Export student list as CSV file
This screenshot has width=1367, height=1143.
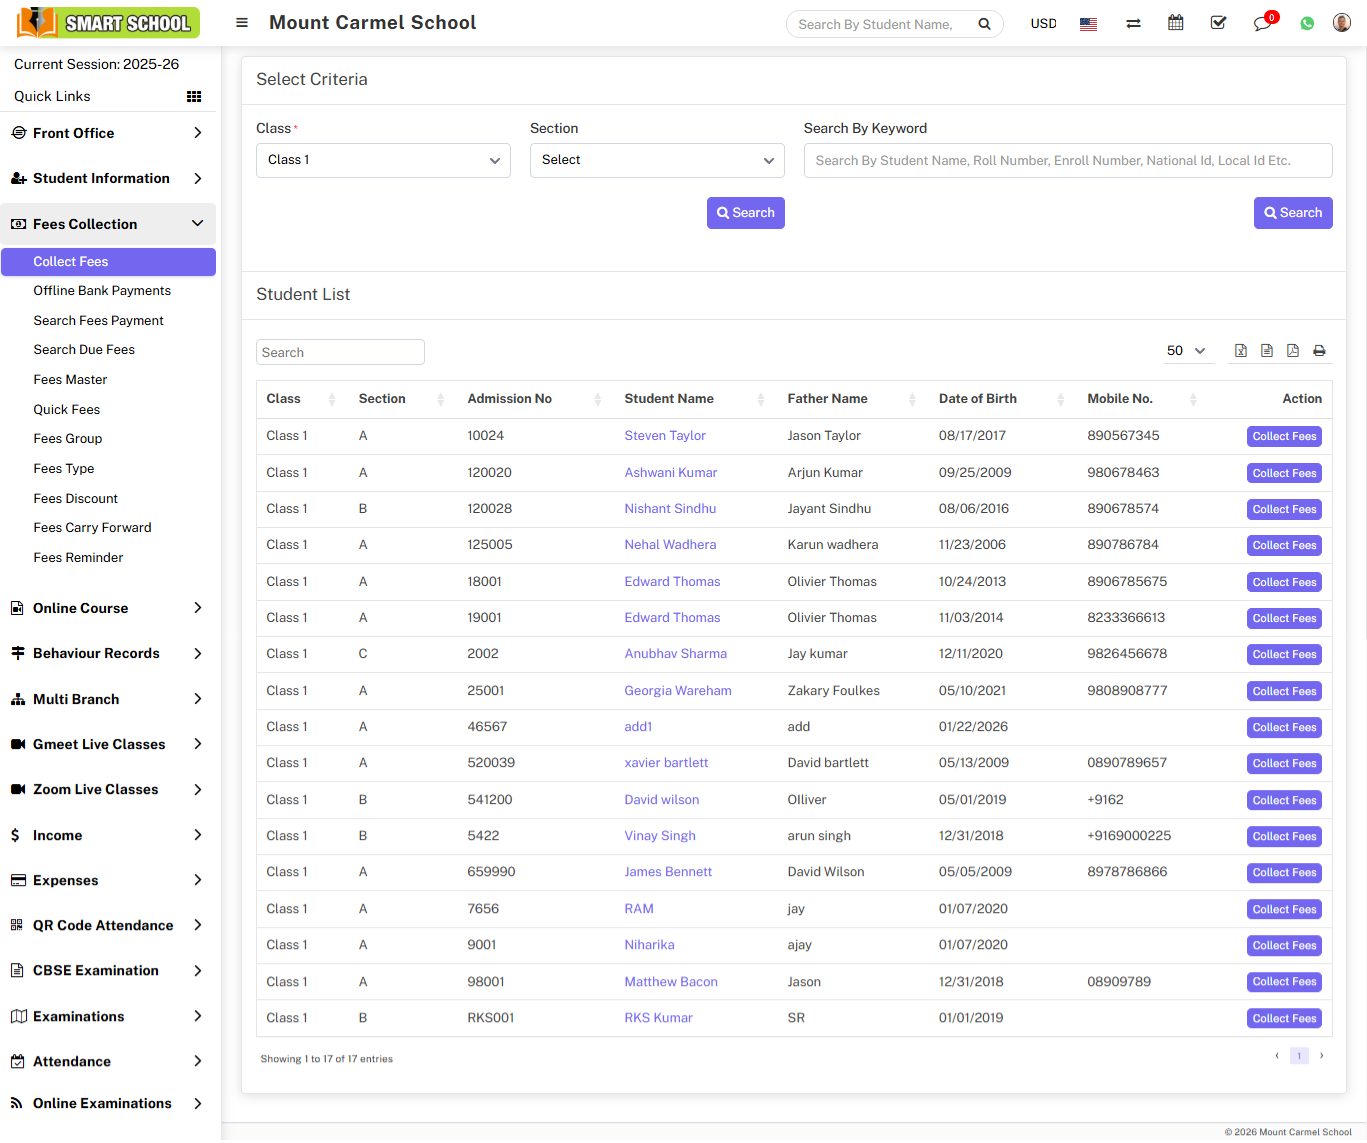[x=1266, y=351]
